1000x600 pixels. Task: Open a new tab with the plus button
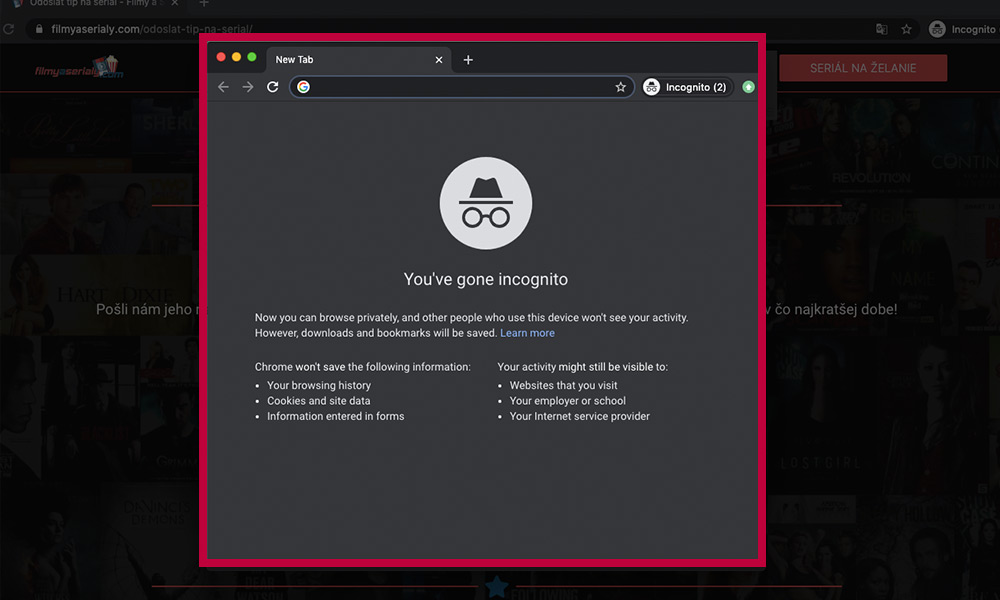pos(468,59)
